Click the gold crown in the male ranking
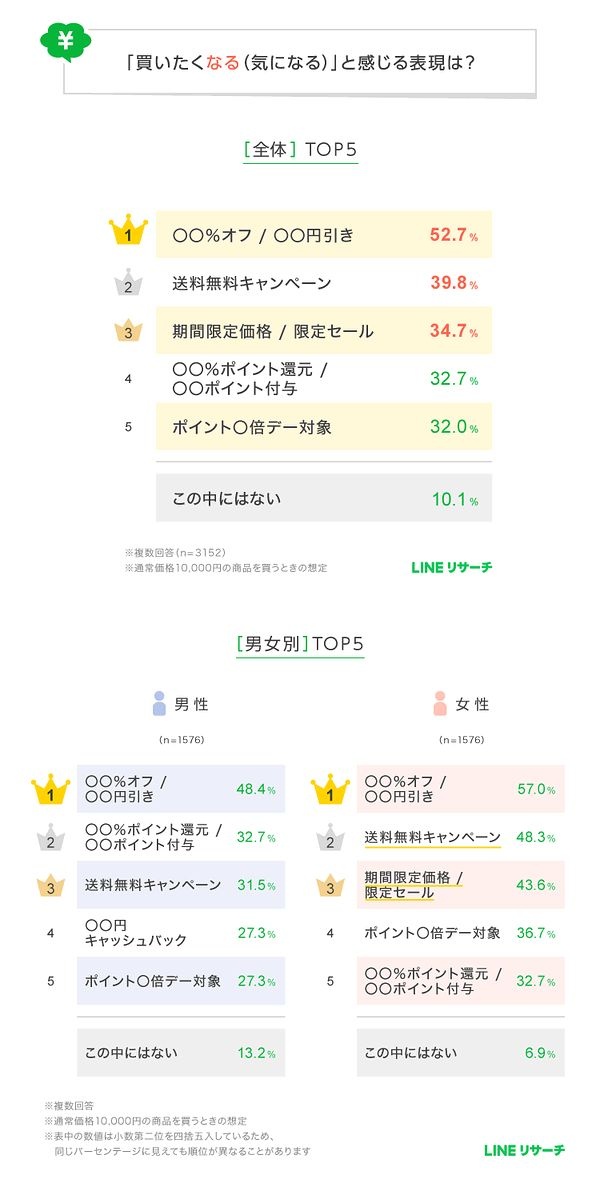Image resolution: width=600 pixels, height=1179 pixels. click(x=50, y=789)
